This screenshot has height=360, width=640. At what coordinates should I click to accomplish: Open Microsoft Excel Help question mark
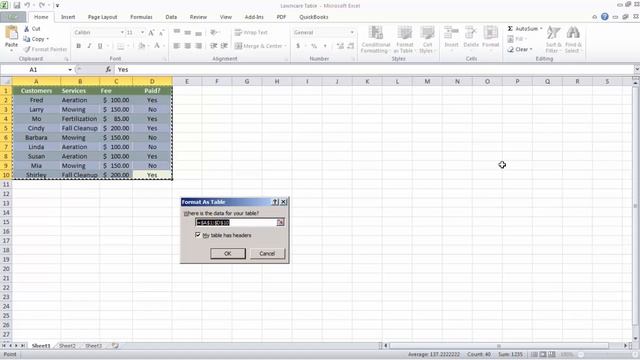click(x=604, y=17)
